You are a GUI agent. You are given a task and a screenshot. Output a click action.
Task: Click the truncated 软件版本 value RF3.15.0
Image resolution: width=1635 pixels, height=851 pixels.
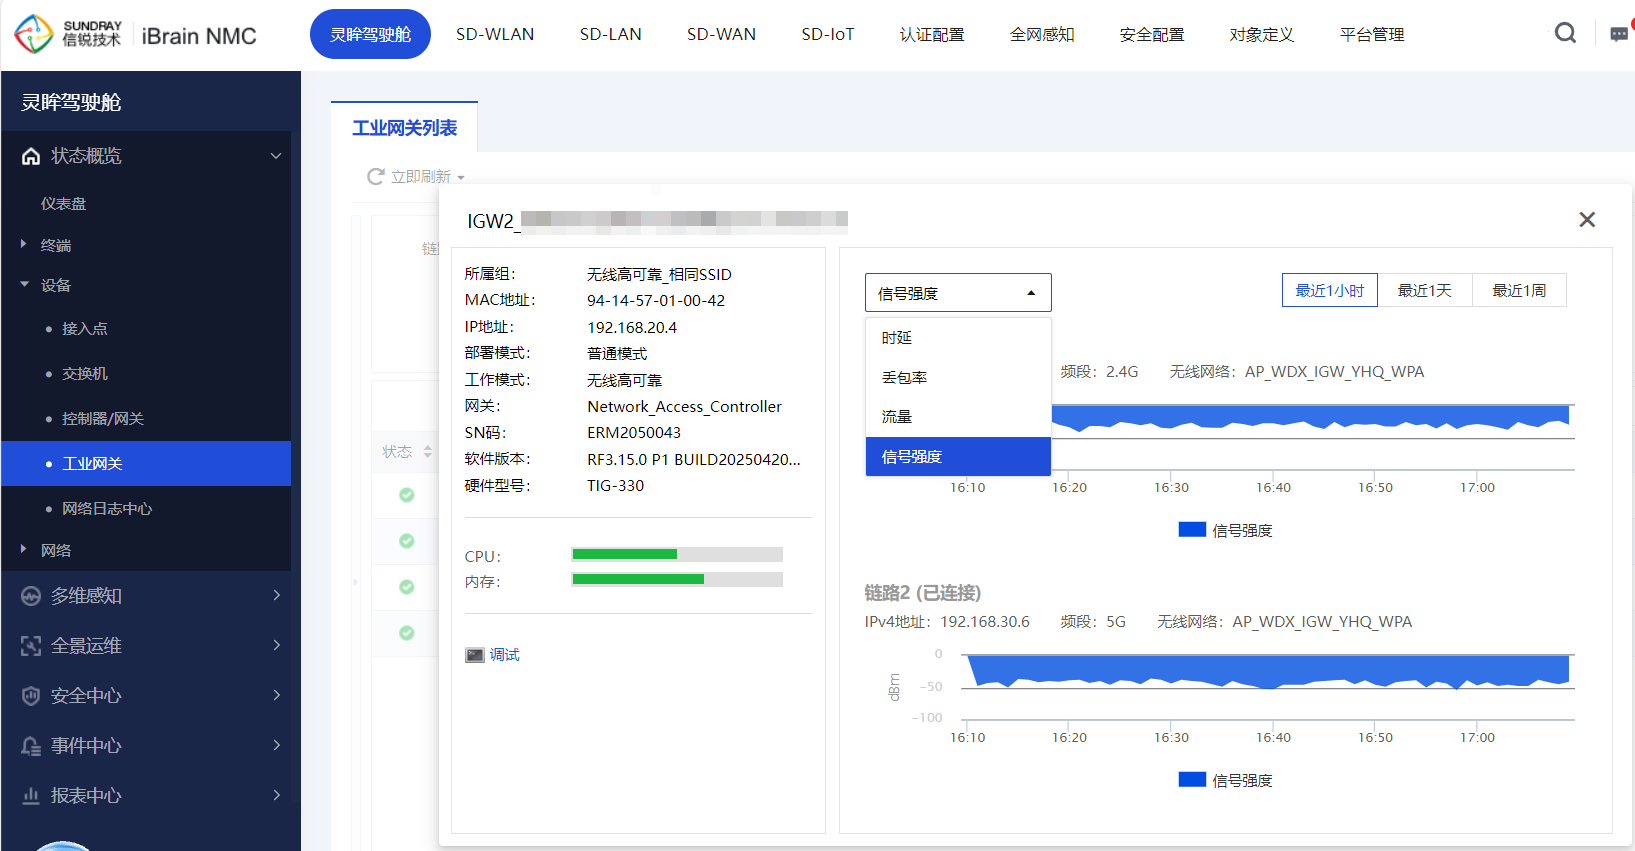coord(694,459)
